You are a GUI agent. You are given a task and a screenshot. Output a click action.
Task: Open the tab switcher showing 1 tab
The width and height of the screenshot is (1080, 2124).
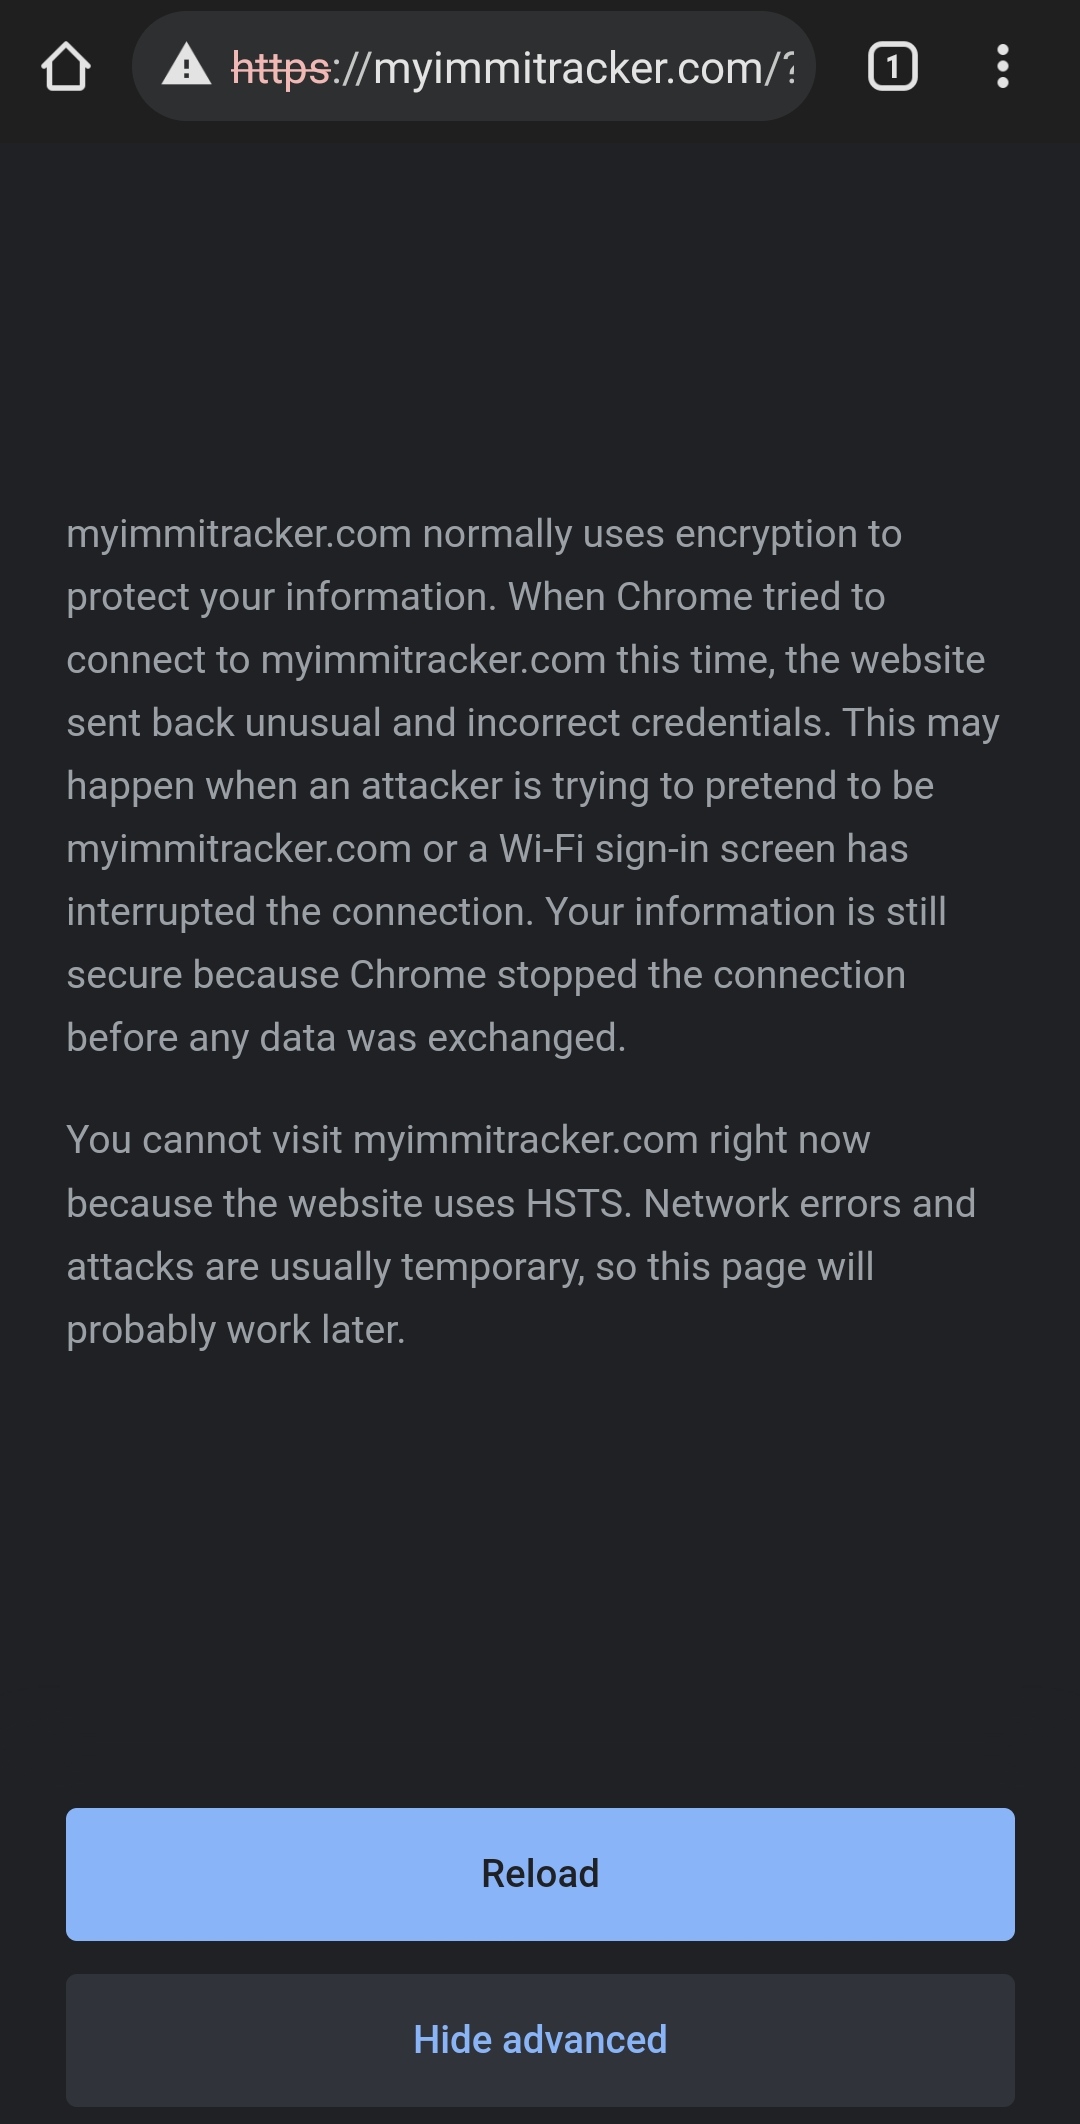[x=892, y=67]
